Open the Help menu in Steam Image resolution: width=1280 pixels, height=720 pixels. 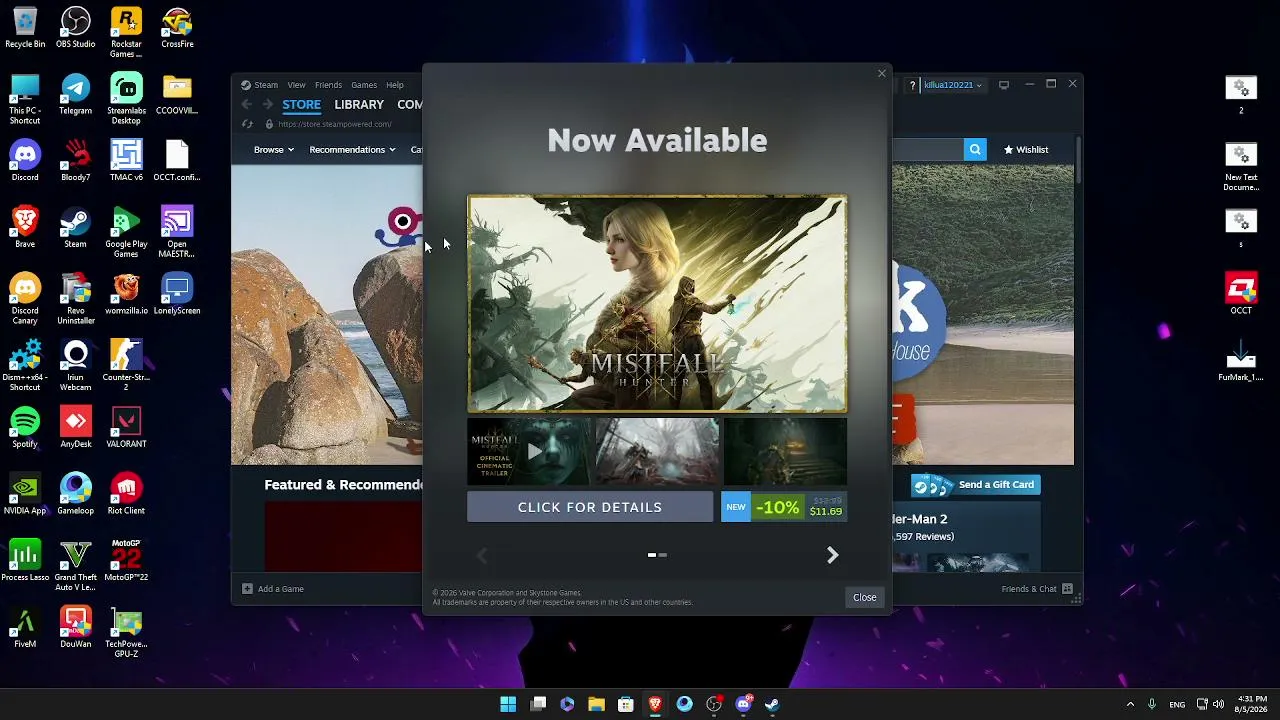point(395,85)
